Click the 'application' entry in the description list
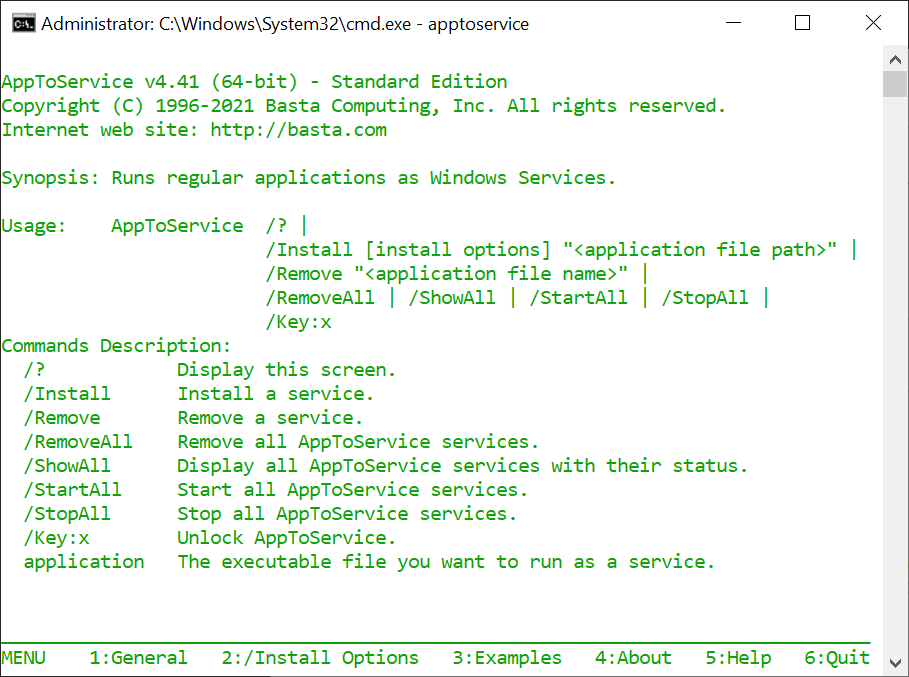Viewport: 909px width, 677px height. click(x=84, y=562)
